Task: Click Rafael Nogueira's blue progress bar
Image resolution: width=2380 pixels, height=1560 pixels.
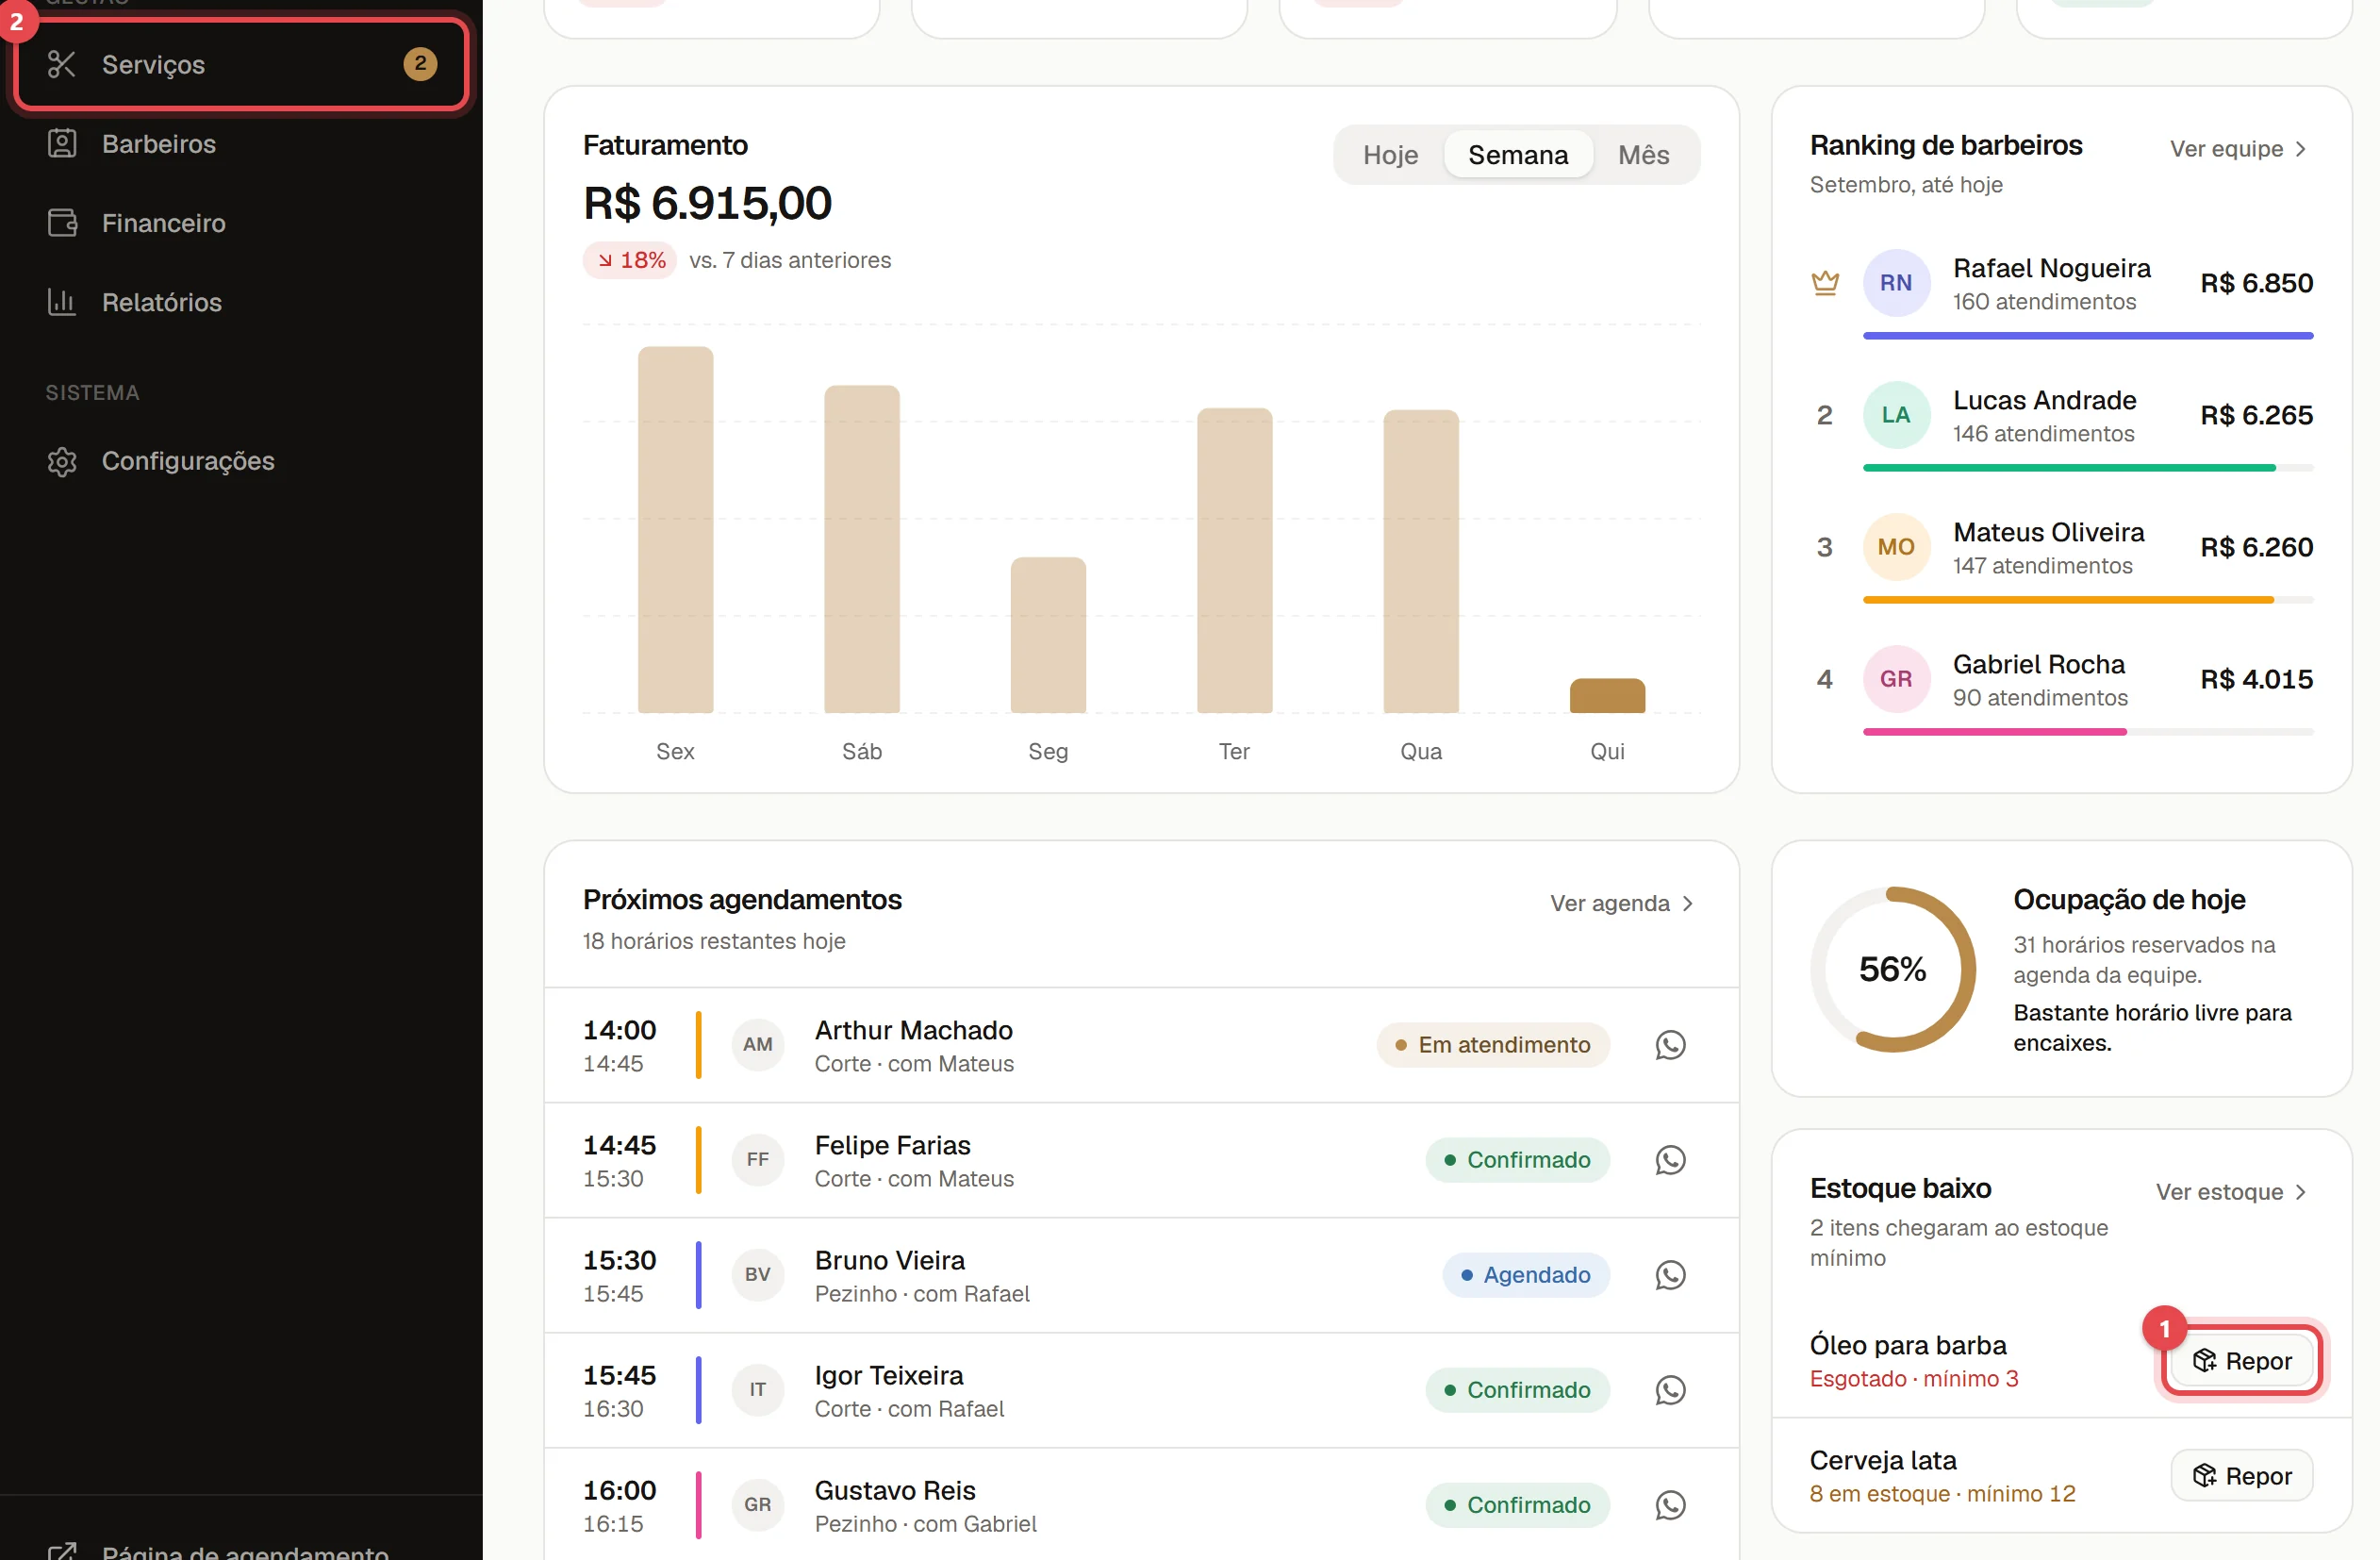Action: [2088, 336]
